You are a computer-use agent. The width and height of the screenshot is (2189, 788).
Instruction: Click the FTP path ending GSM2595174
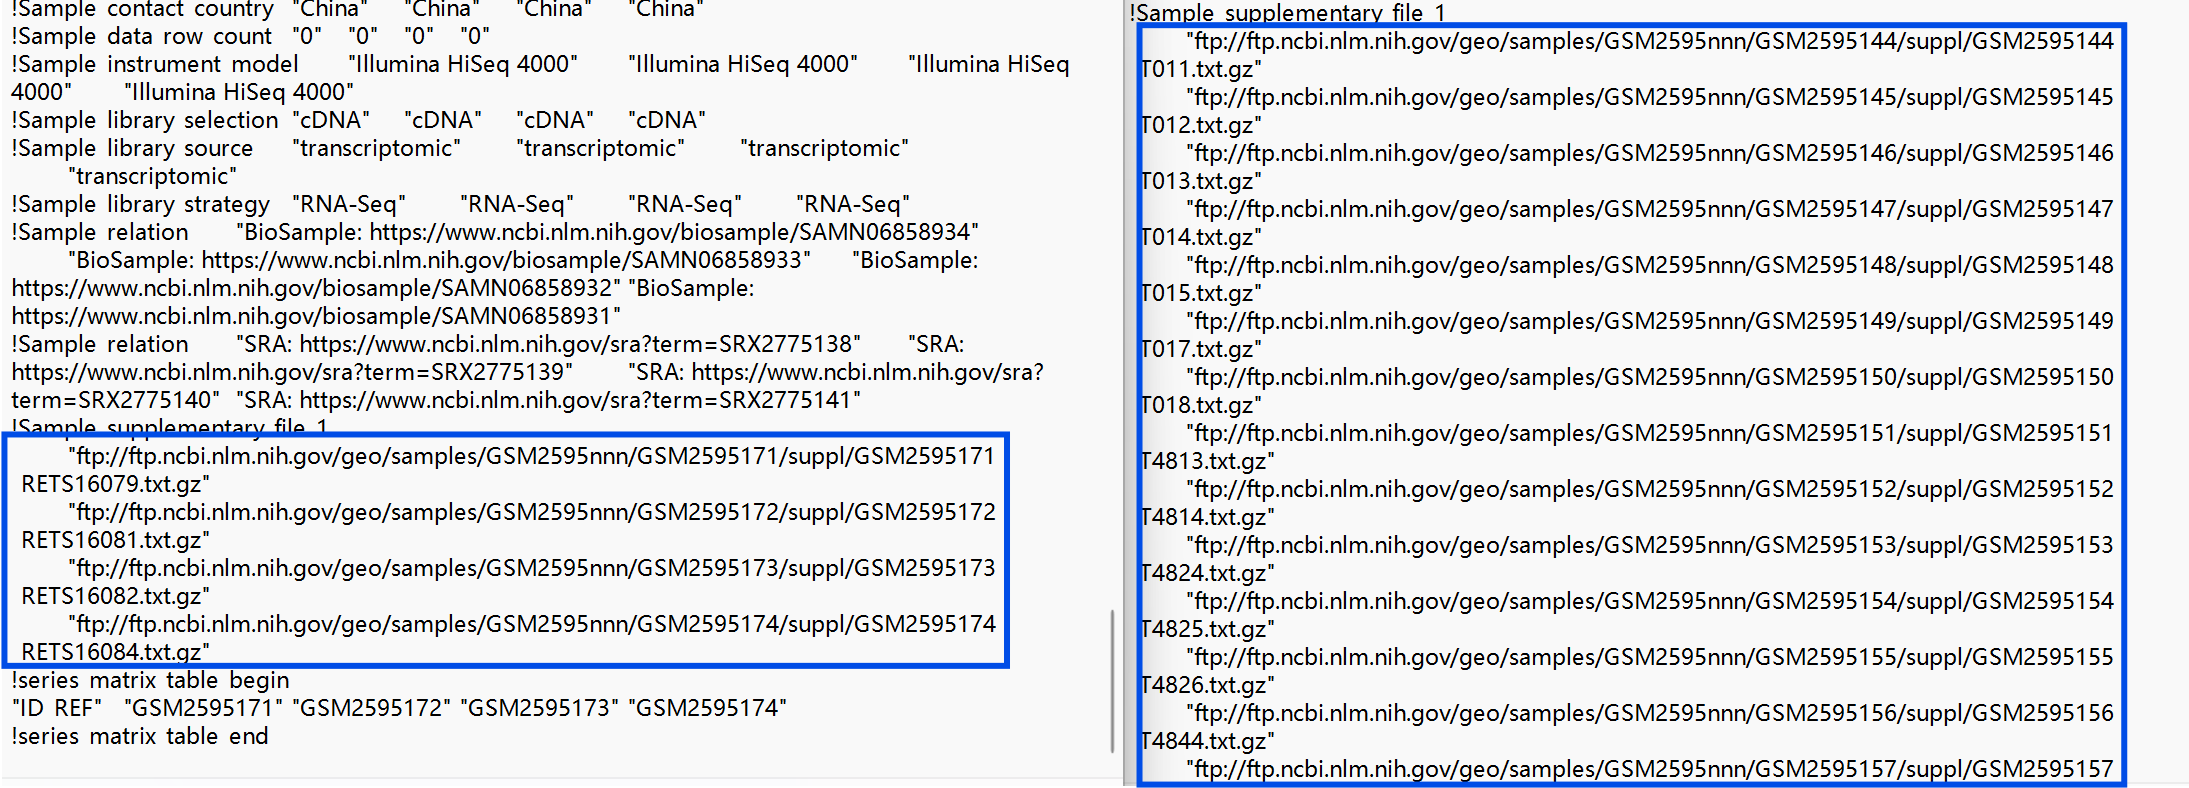535,624
